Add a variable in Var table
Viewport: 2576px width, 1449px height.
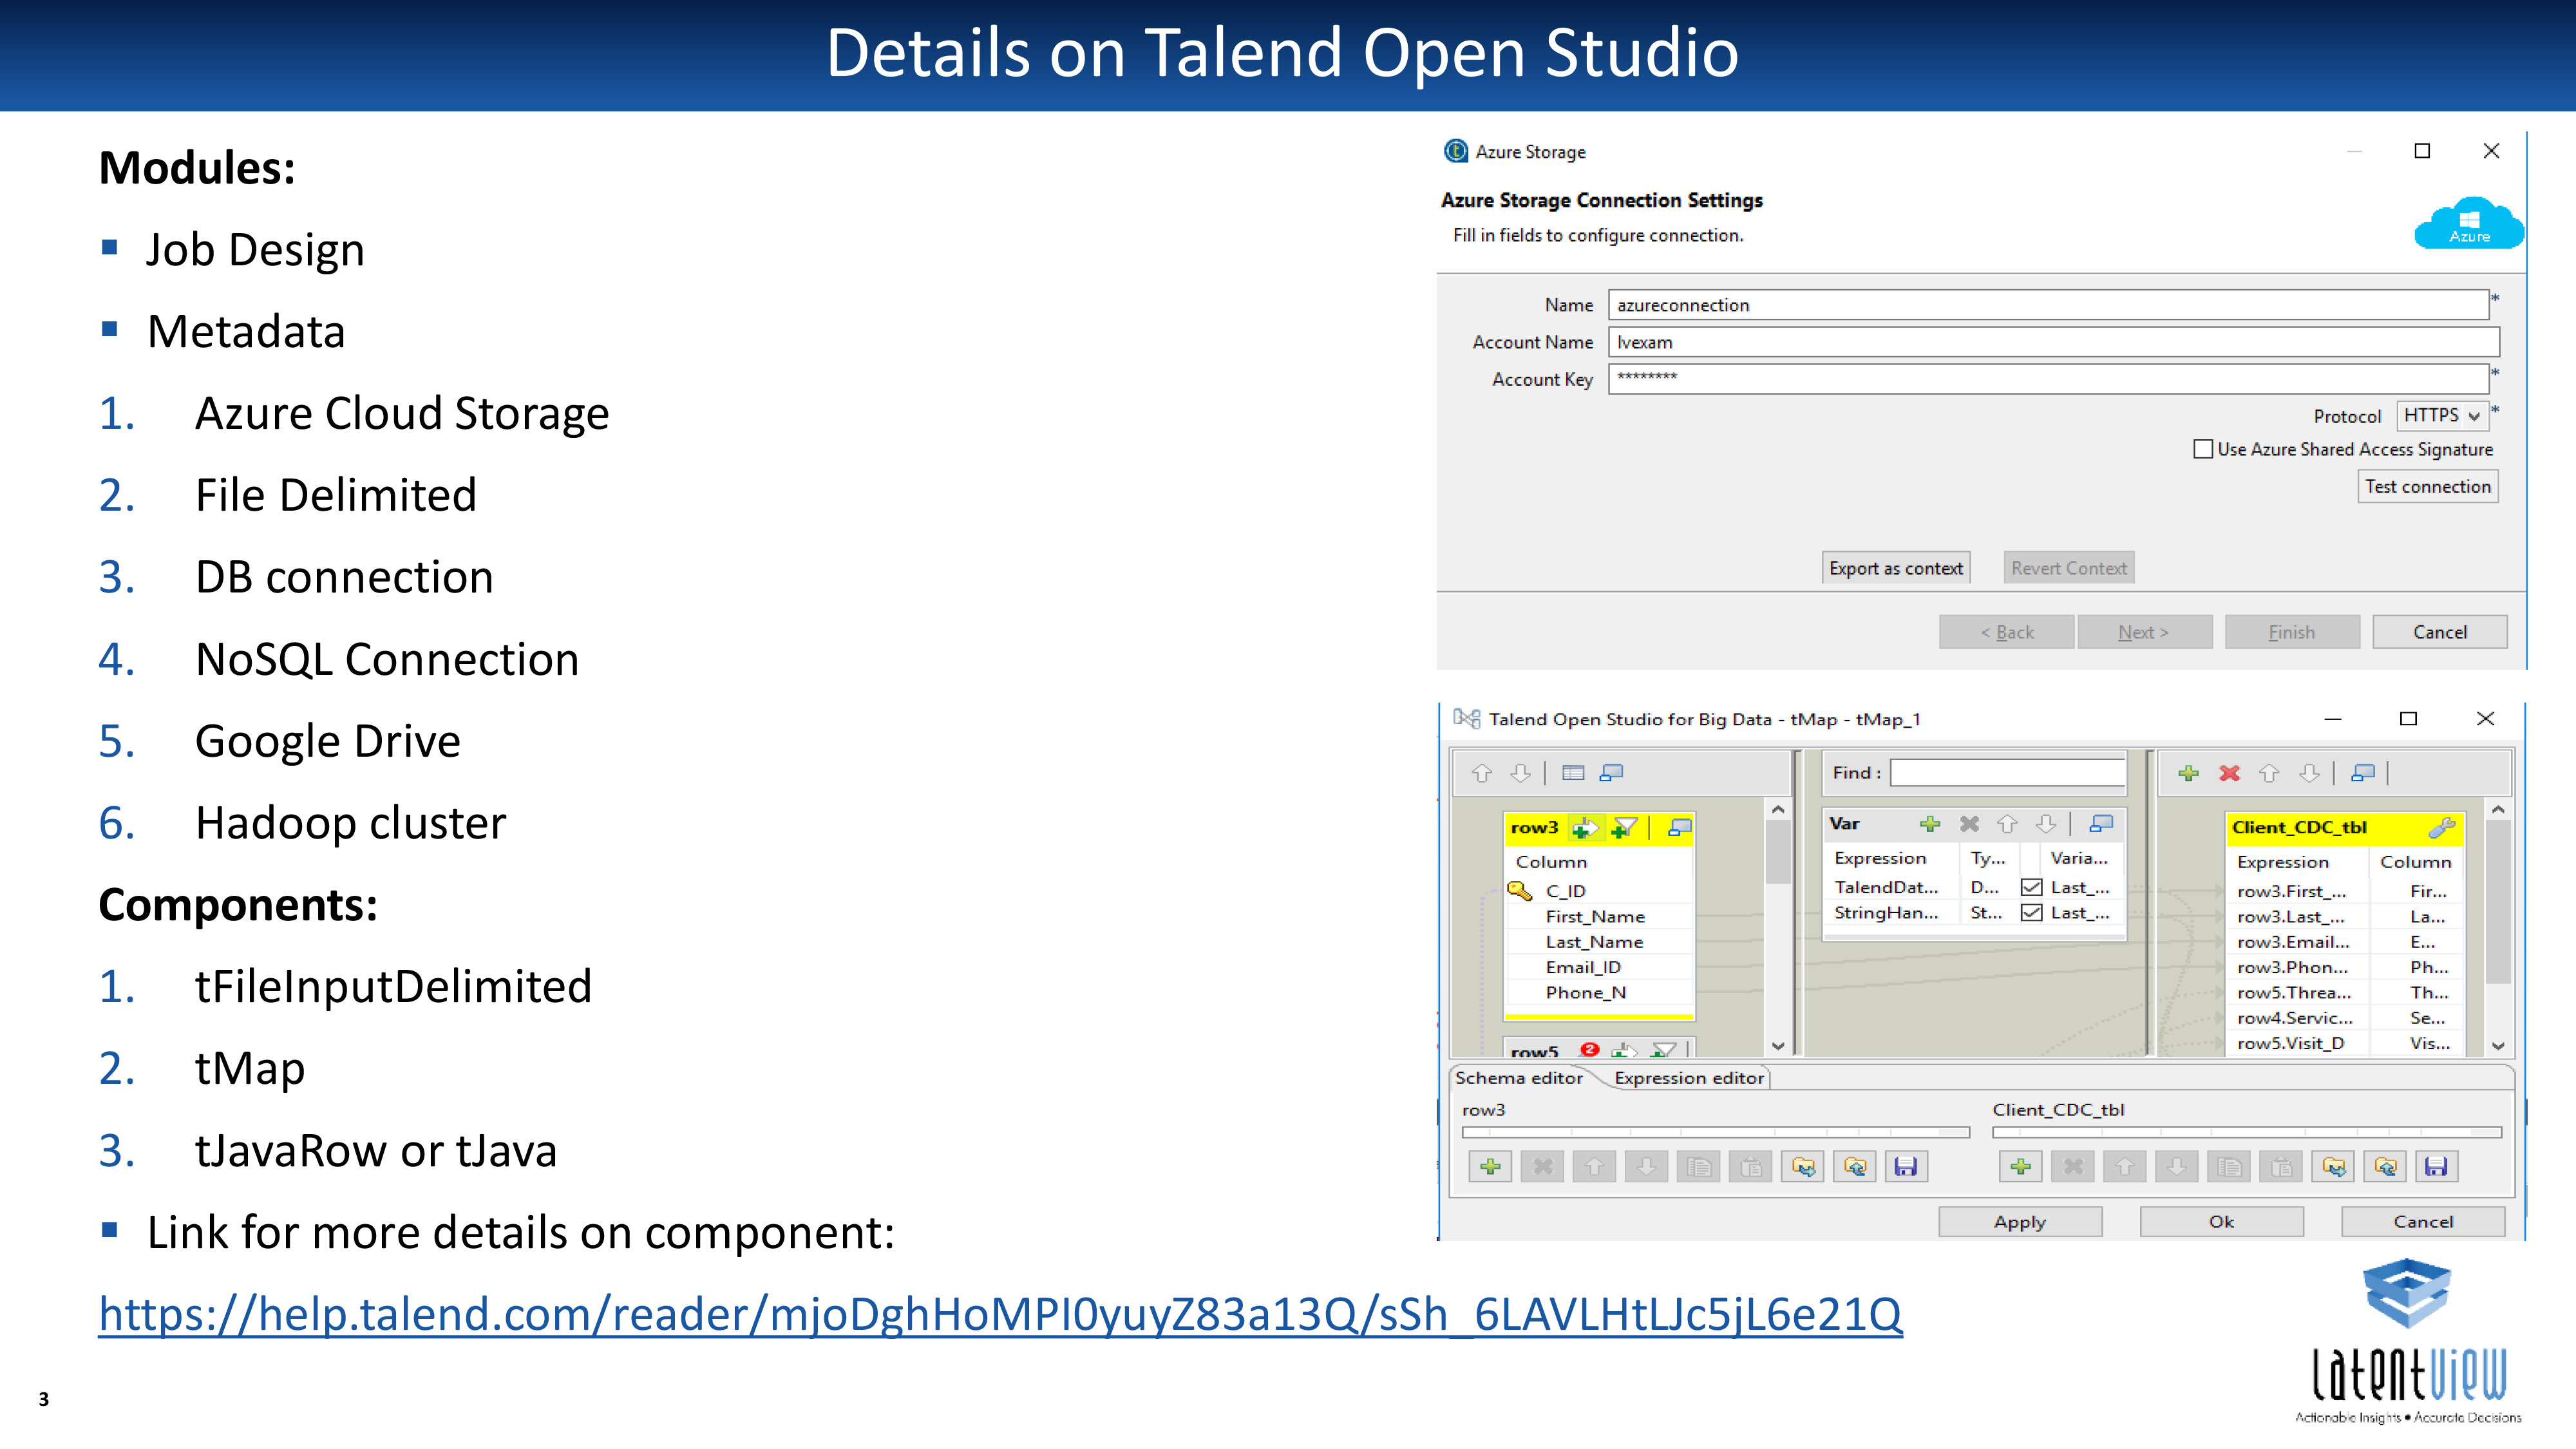(1930, 824)
